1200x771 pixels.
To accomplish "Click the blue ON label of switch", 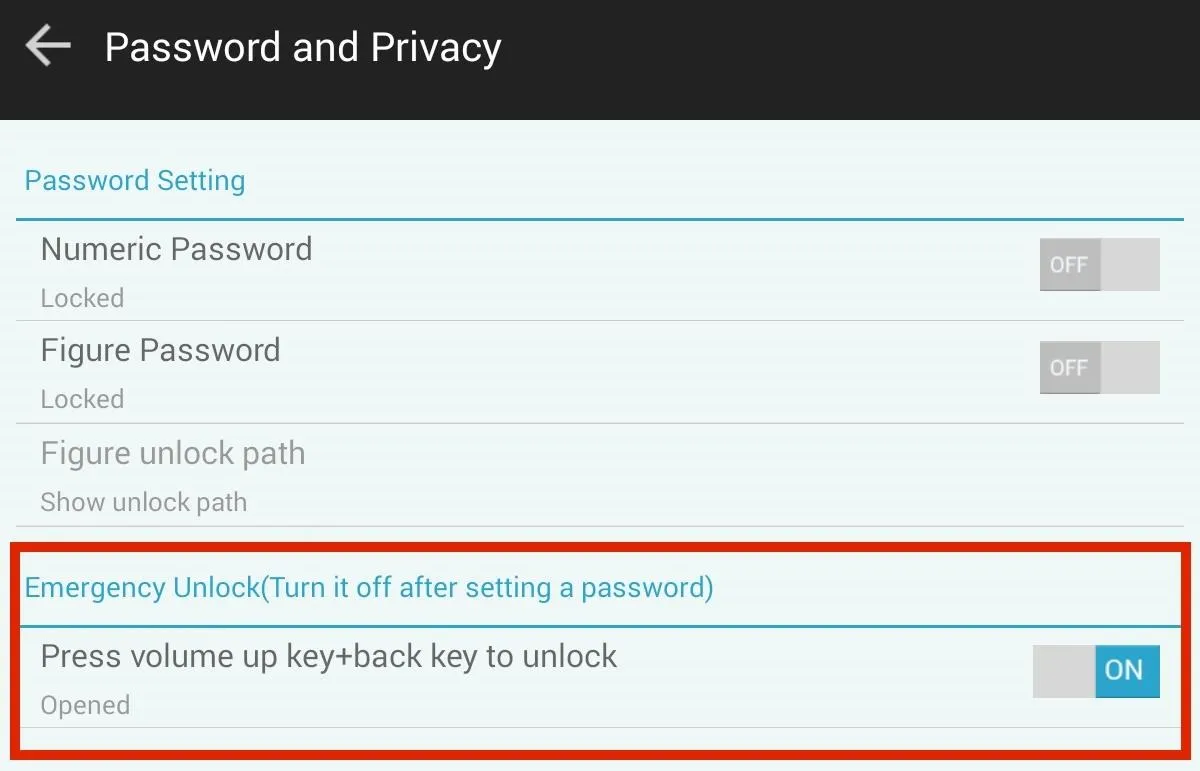I will point(1127,671).
